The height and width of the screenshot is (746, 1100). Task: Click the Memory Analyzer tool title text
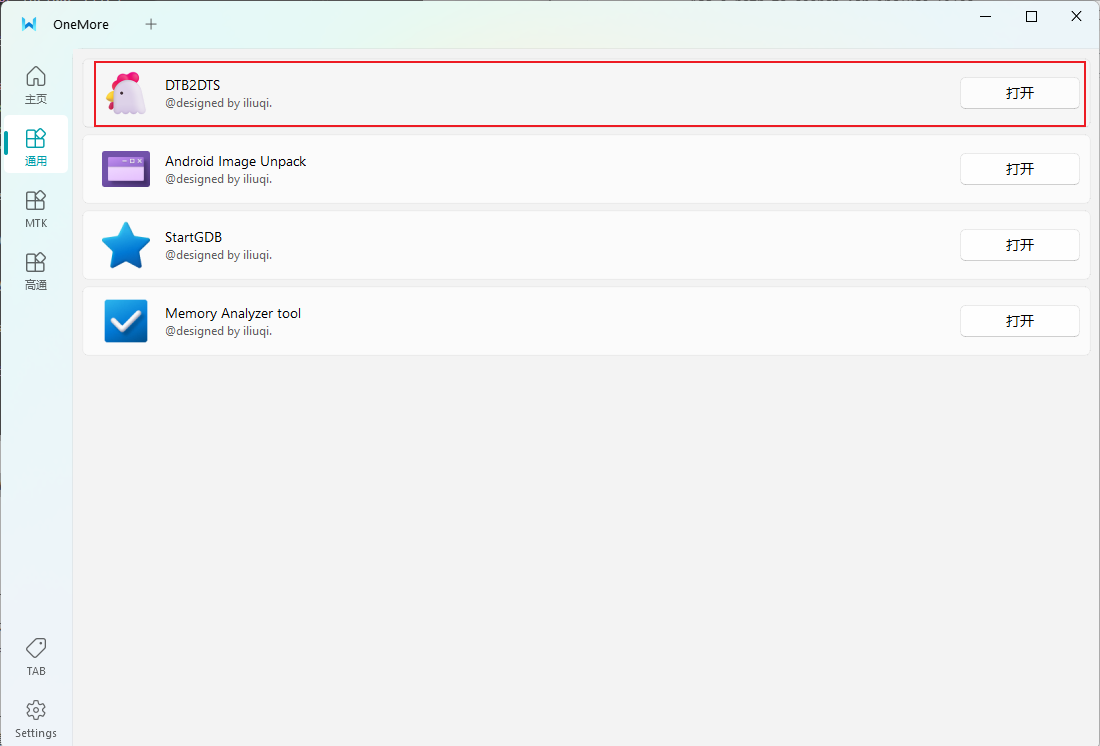[x=233, y=313]
